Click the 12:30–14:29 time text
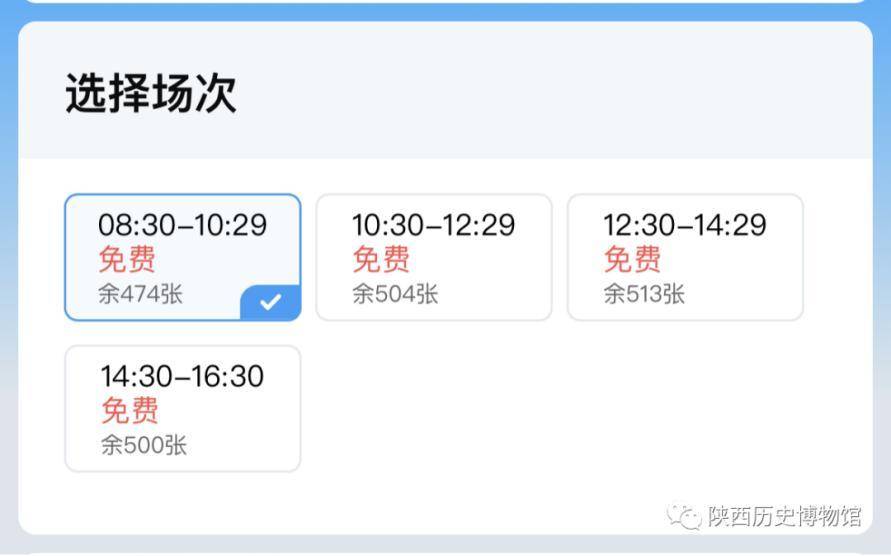 coord(684,225)
